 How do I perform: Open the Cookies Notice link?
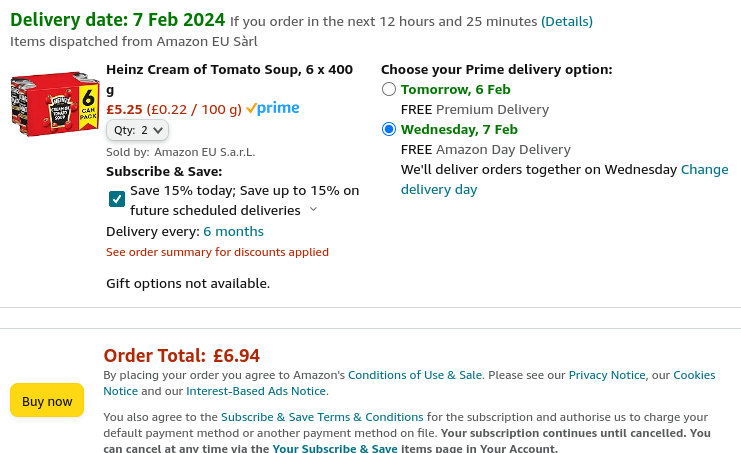pyautogui.click(x=694, y=375)
